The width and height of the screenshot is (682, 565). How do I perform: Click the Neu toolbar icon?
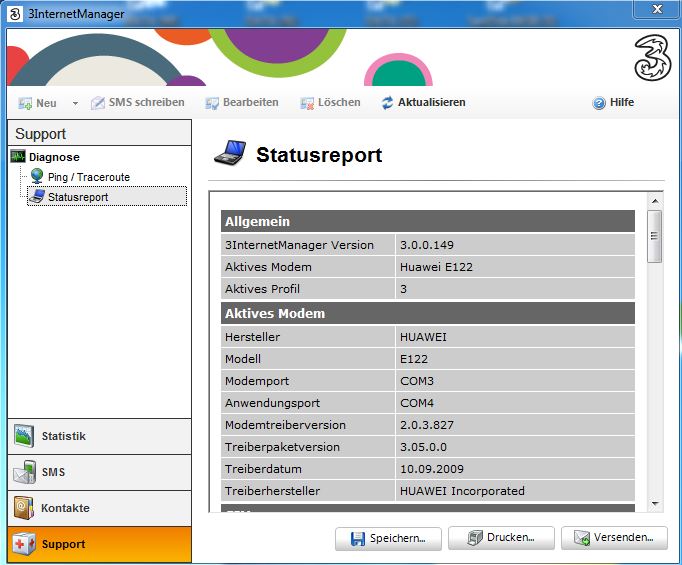click(25, 103)
